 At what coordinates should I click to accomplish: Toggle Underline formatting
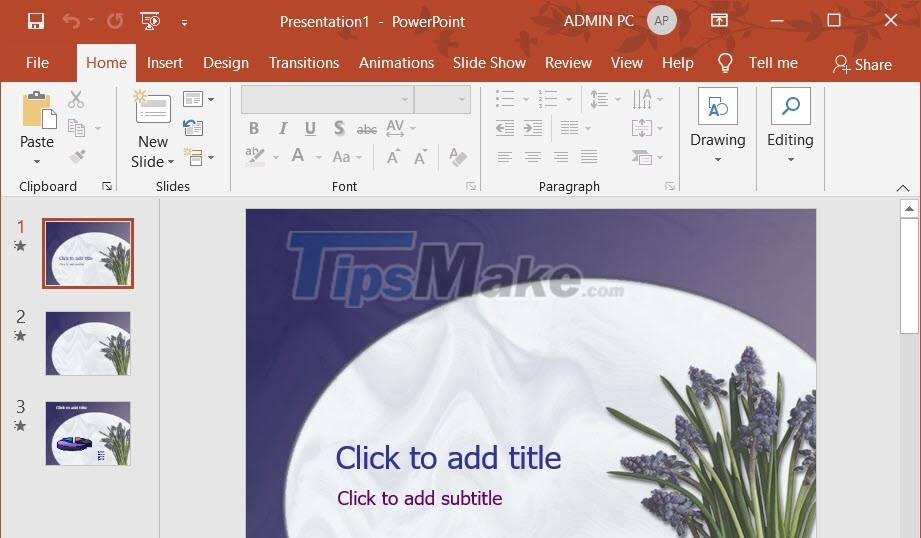coord(310,128)
